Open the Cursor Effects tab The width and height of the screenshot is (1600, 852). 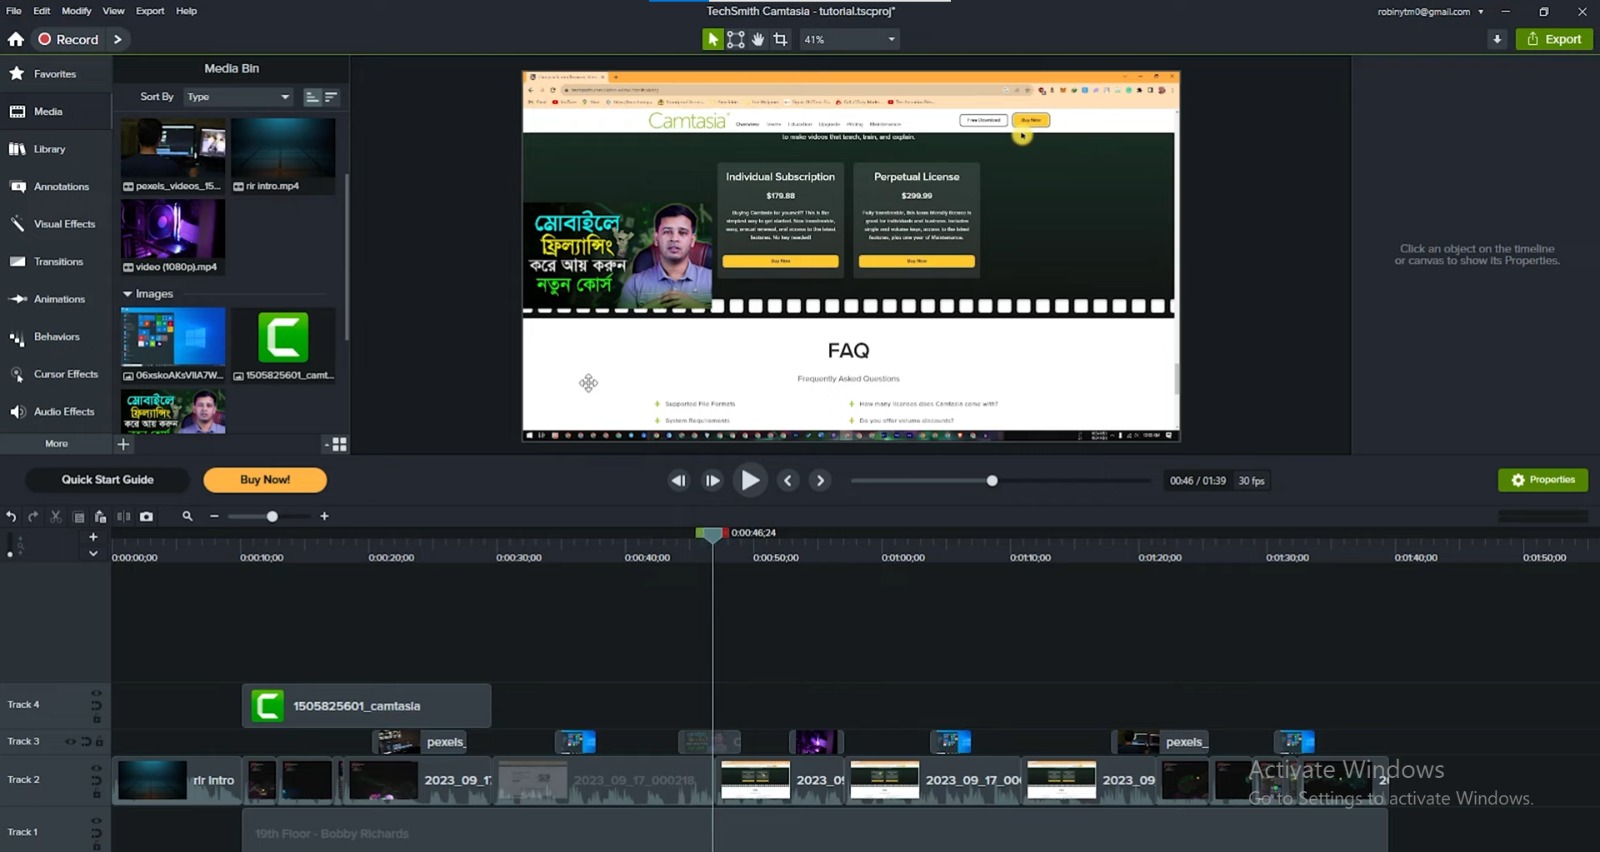(x=55, y=374)
